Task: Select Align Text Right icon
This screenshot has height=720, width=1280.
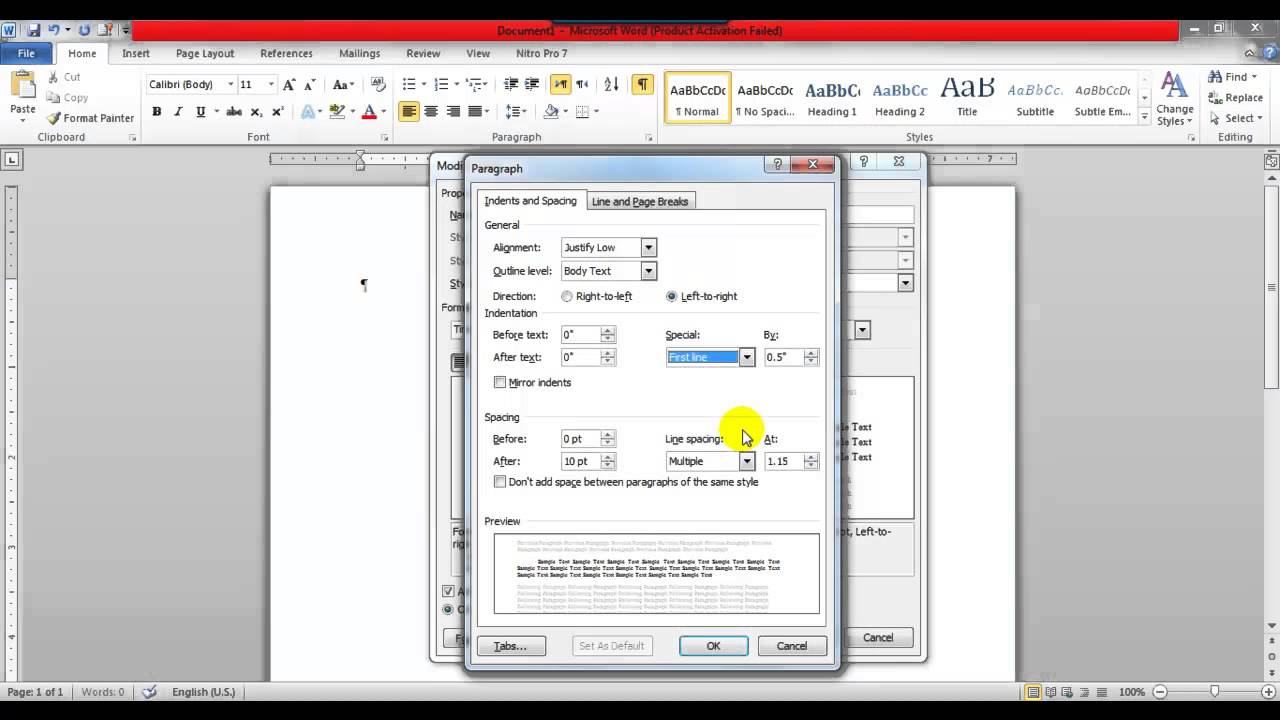Action: click(x=453, y=112)
